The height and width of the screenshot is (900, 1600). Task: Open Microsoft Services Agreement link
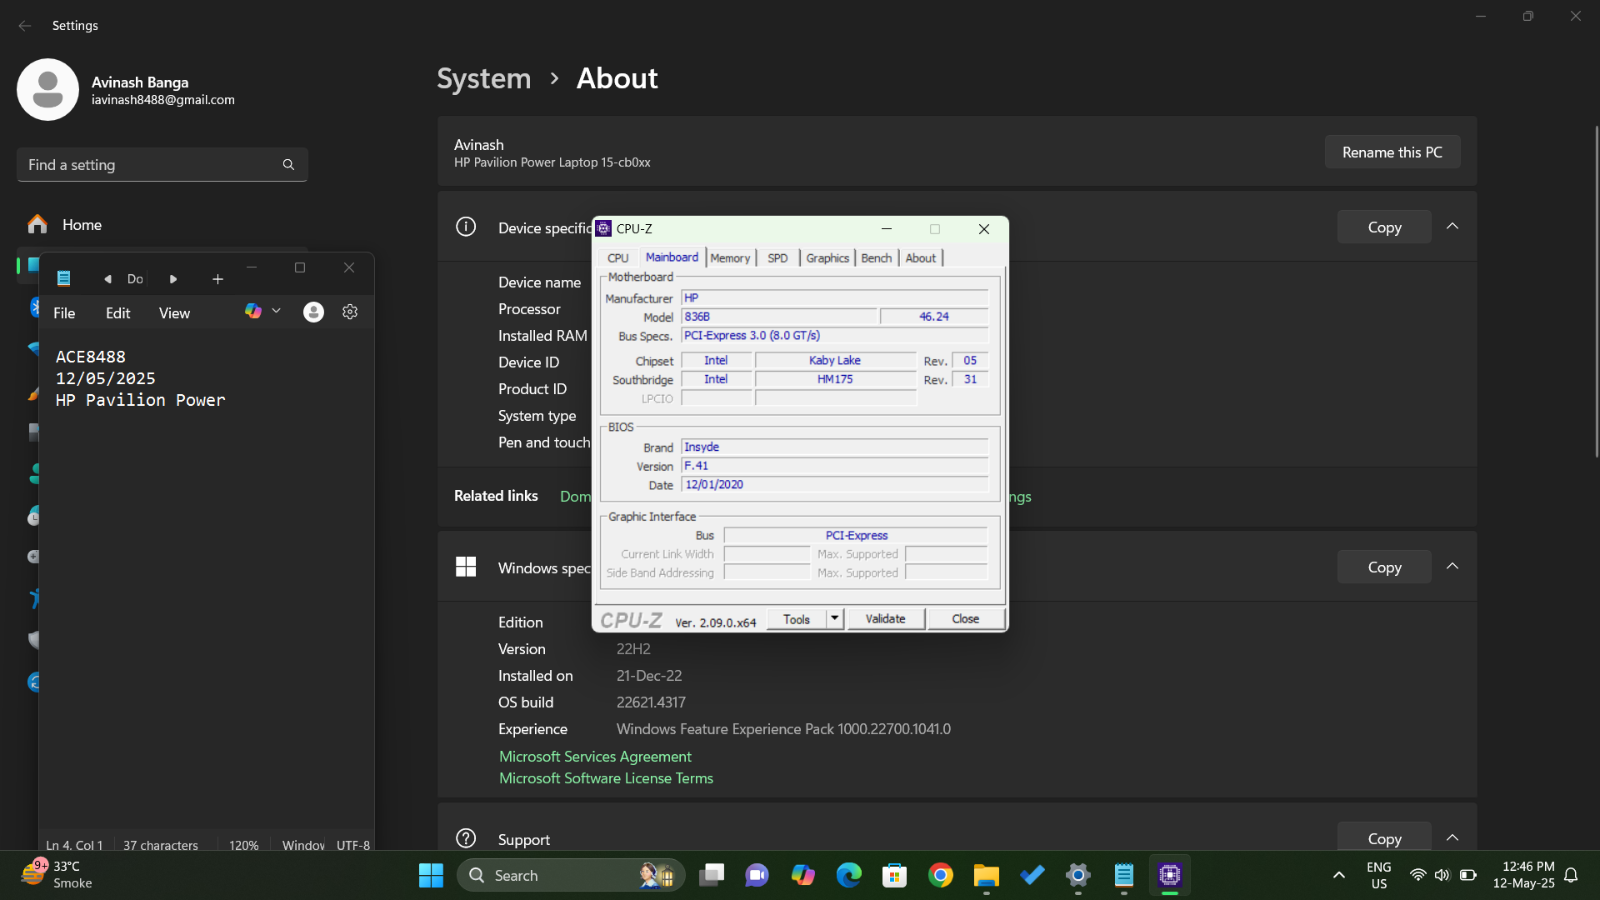click(x=595, y=757)
